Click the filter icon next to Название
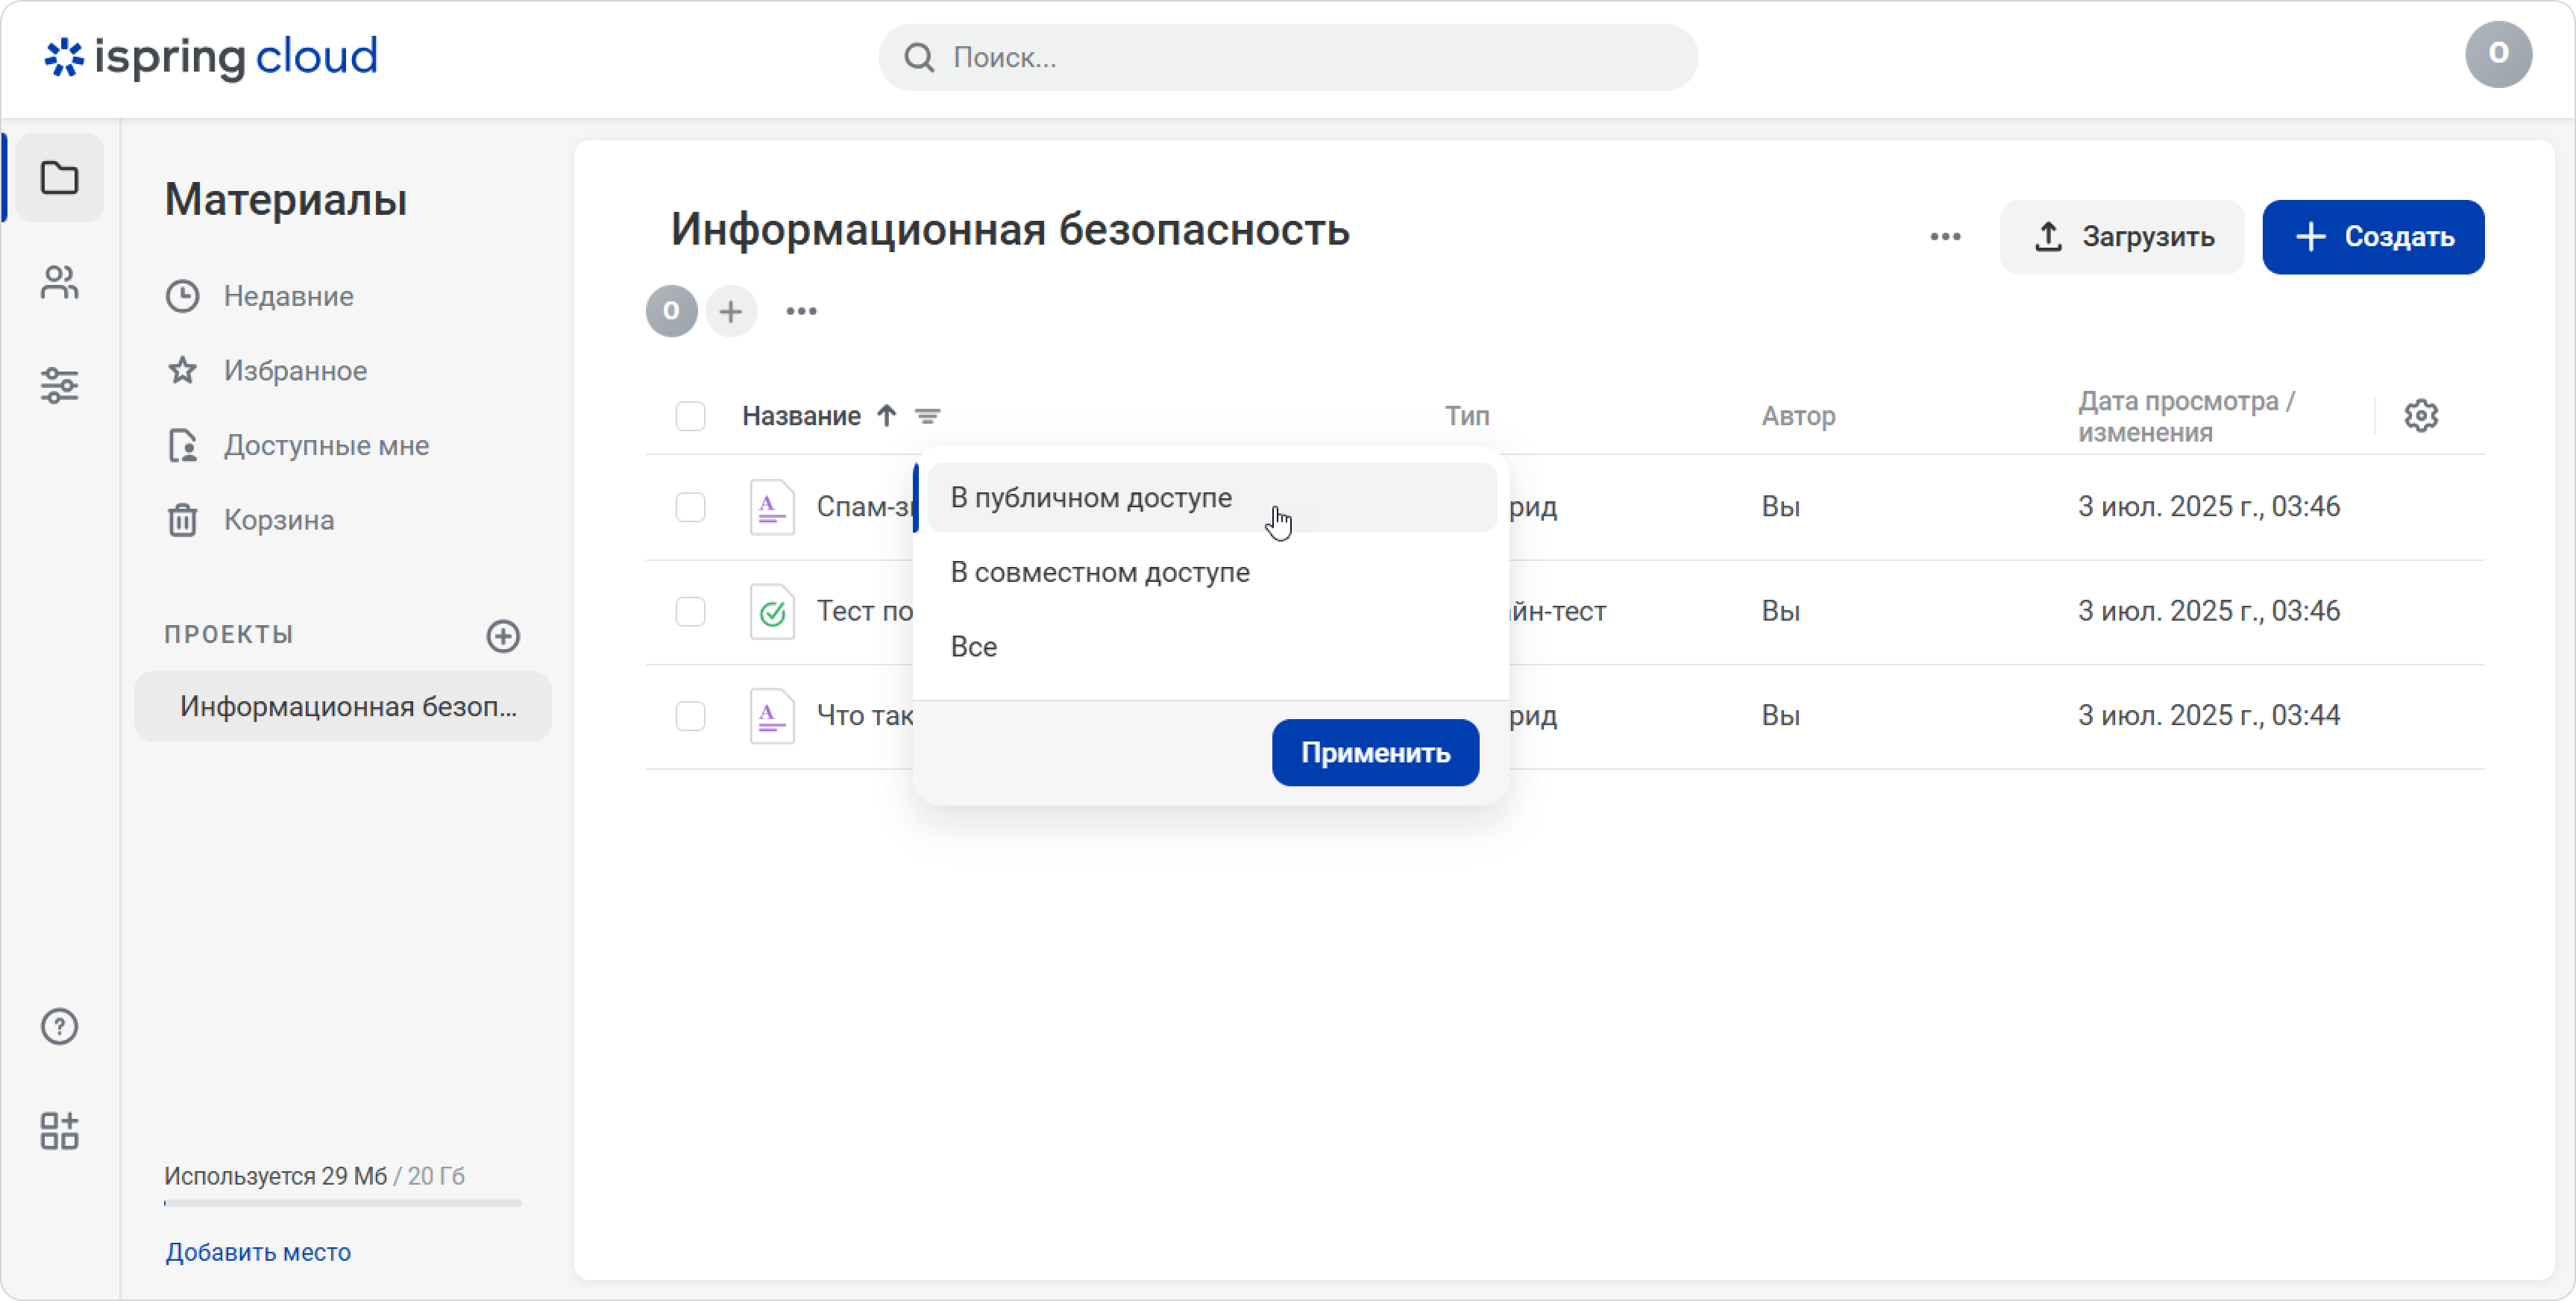Viewport: 2576px width, 1301px height. tap(928, 415)
